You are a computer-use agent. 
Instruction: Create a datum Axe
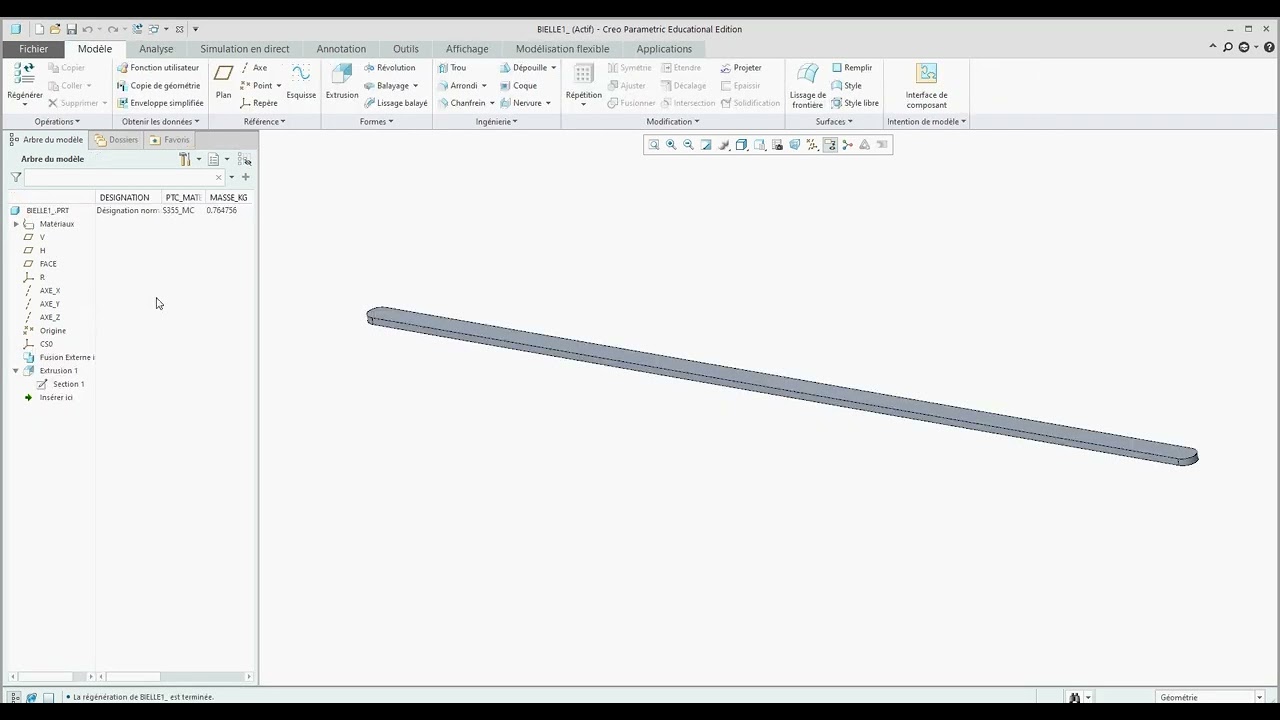click(254, 68)
